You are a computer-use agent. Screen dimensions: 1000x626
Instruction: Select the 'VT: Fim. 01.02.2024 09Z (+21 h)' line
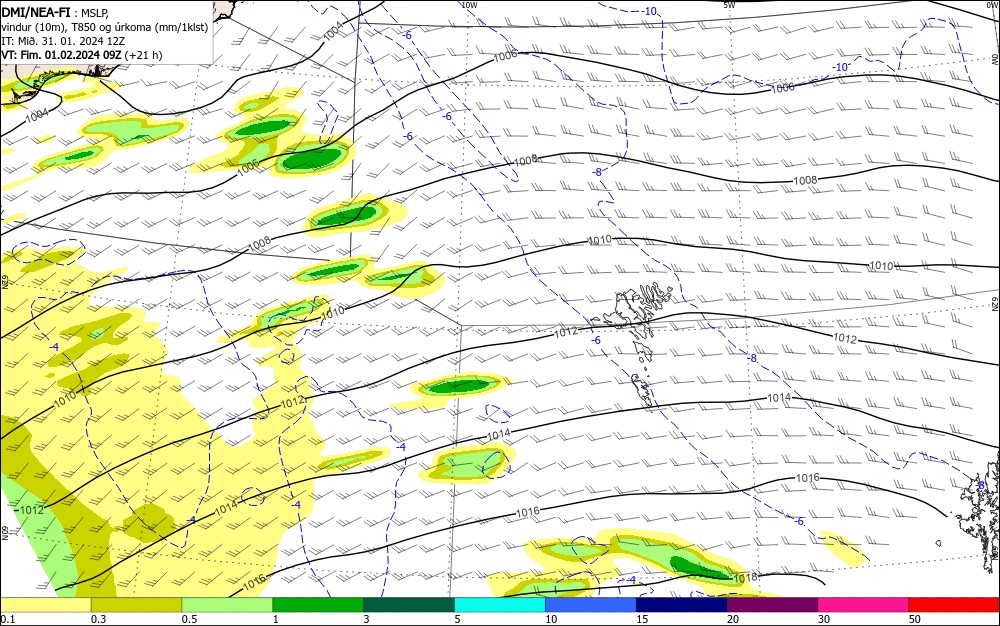[82, 55]
